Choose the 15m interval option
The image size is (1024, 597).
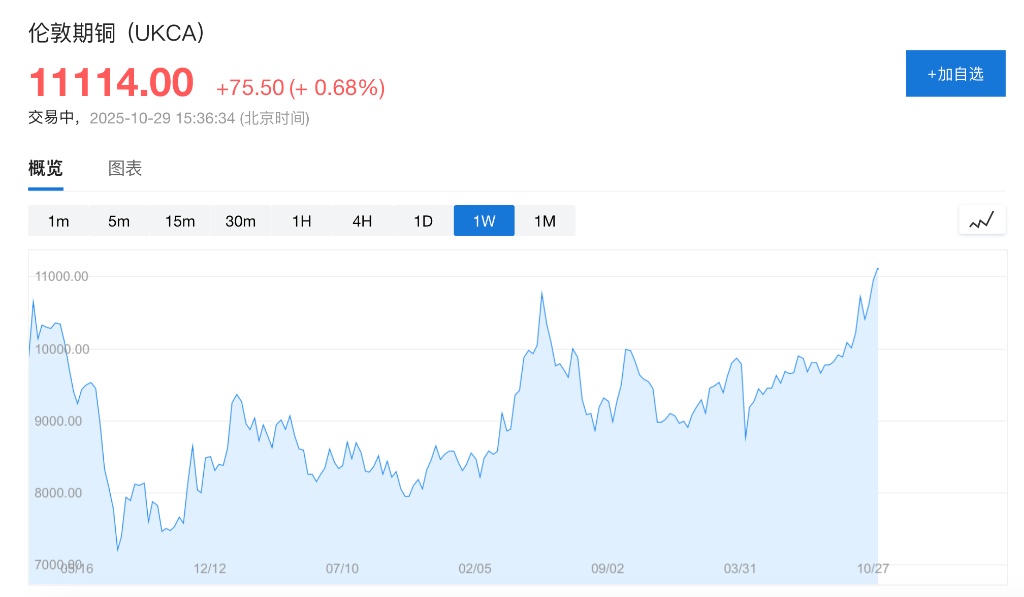tap(180, 221)
